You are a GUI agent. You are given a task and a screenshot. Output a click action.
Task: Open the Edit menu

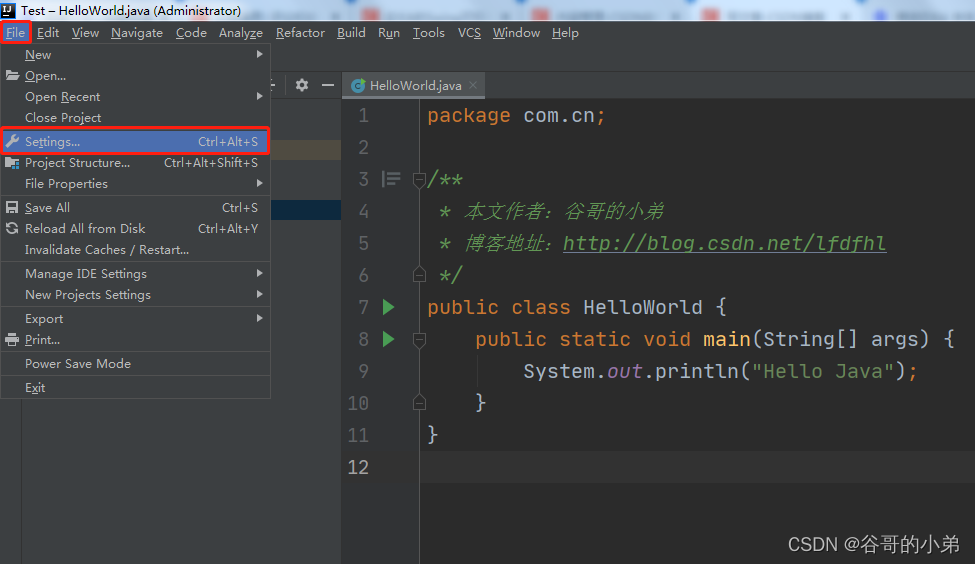point(48,32)
